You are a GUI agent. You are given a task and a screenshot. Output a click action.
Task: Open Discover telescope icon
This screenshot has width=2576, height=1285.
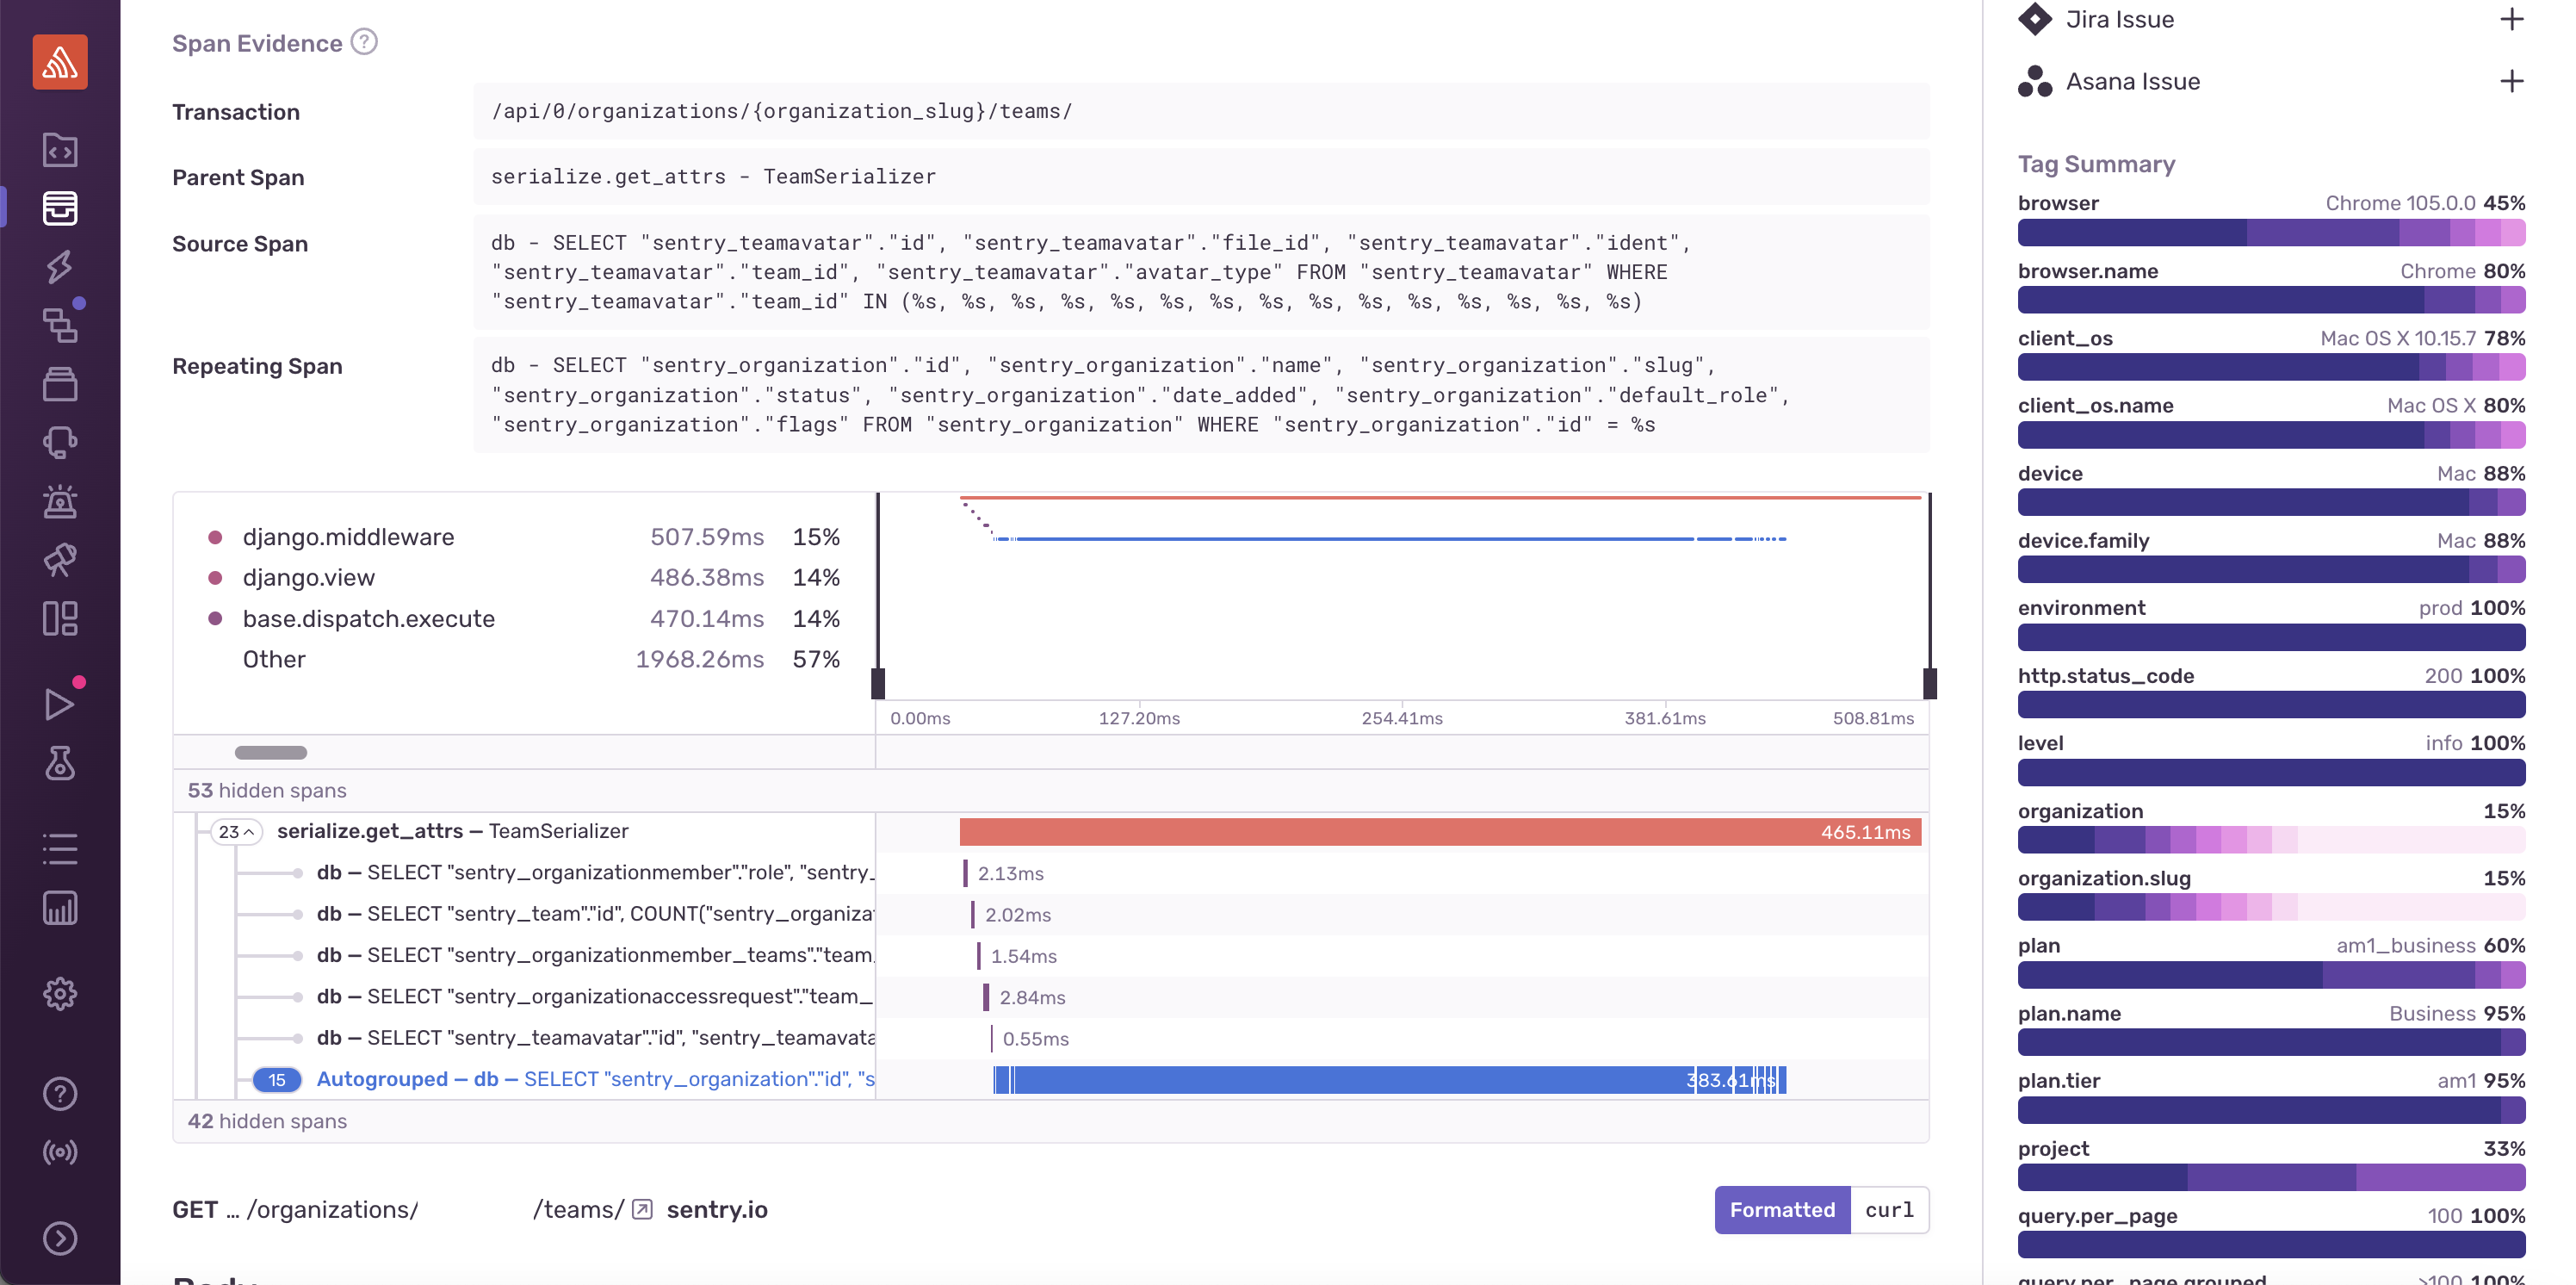tap(60, 560)
